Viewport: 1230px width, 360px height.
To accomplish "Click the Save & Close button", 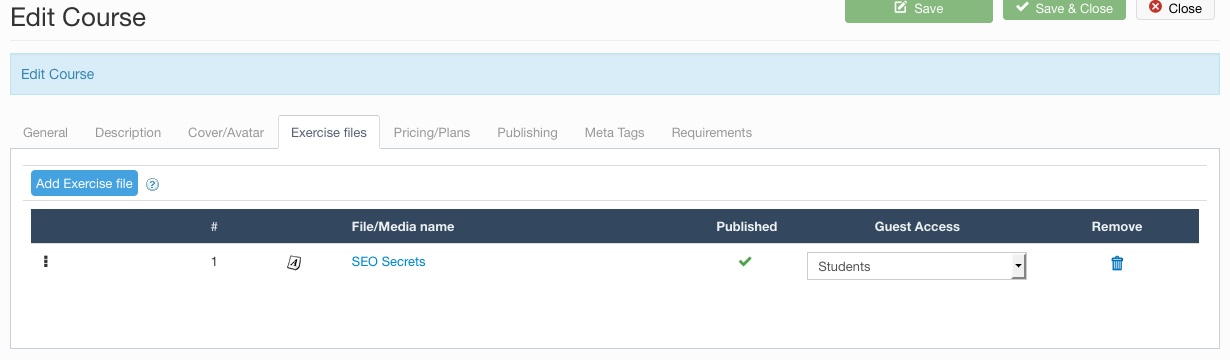I will pos(1064,8).
